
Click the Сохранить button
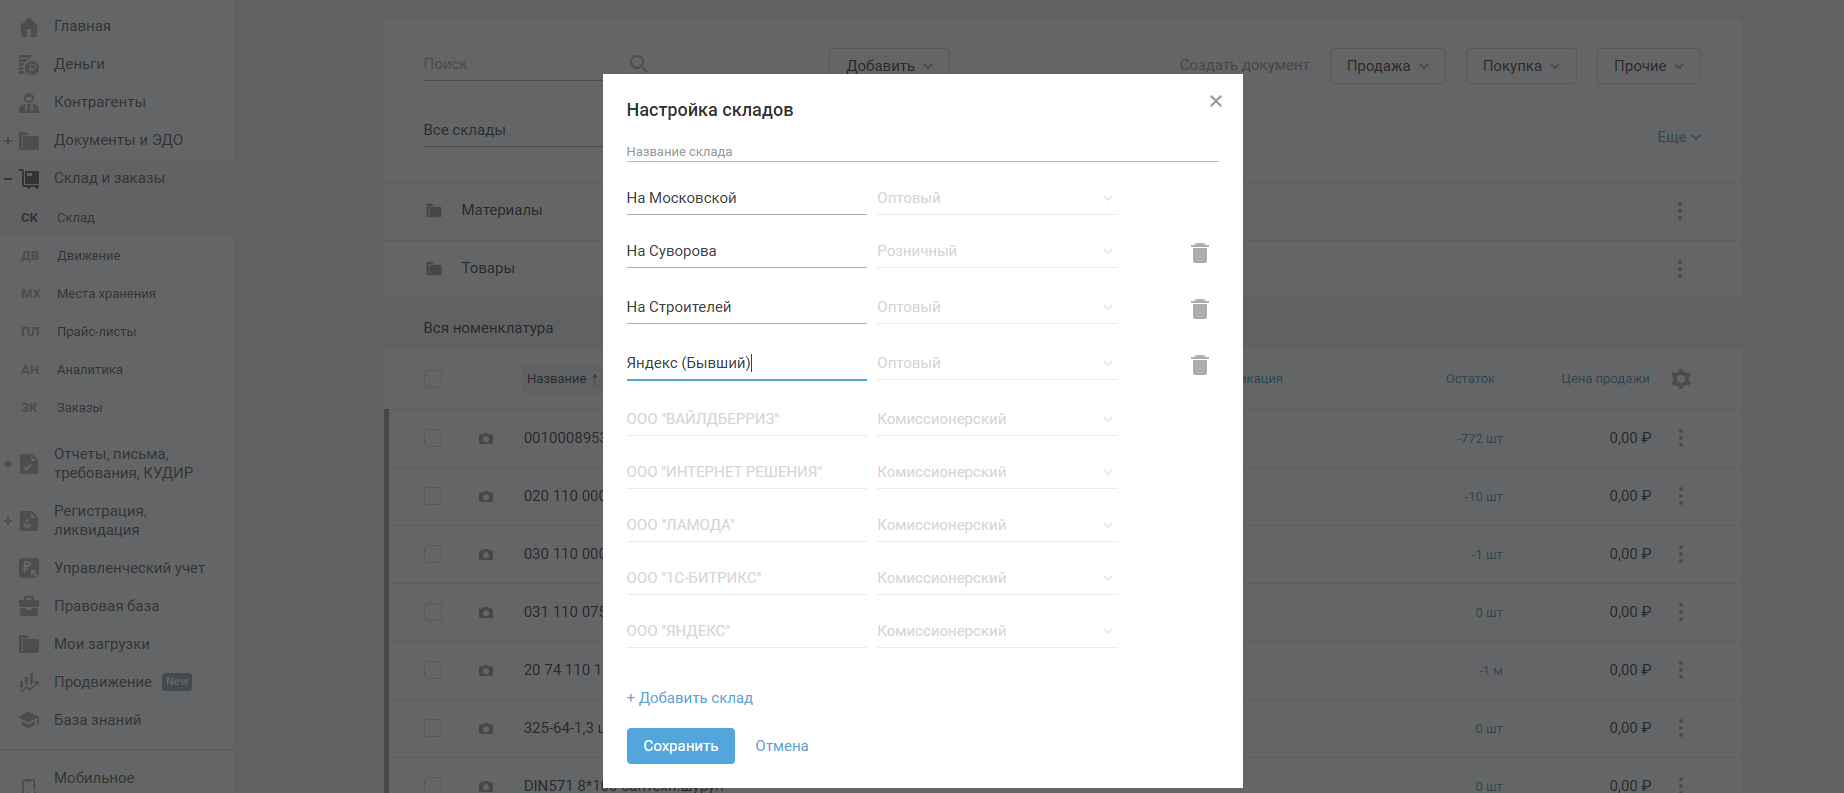pyautogui.click(x=680, y=746)
